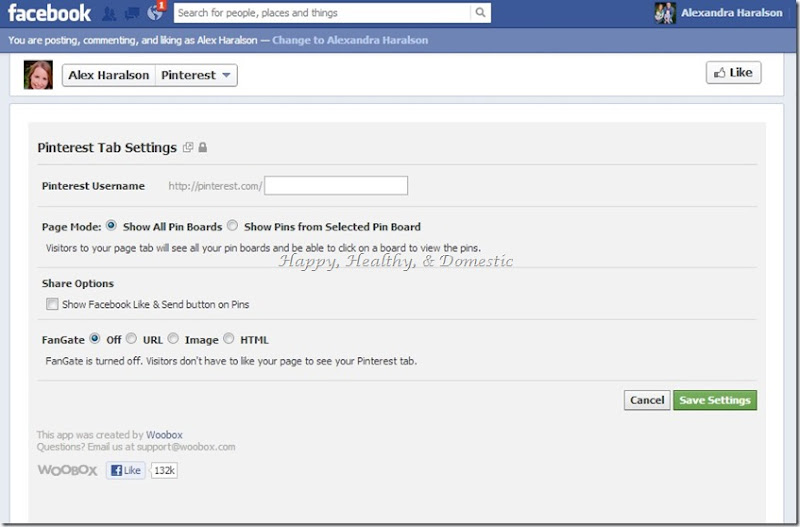Expand the Pinterest tab dropdown
This screenshot has height=527, width=800.
pyautogui.click(x=196, y=75)
